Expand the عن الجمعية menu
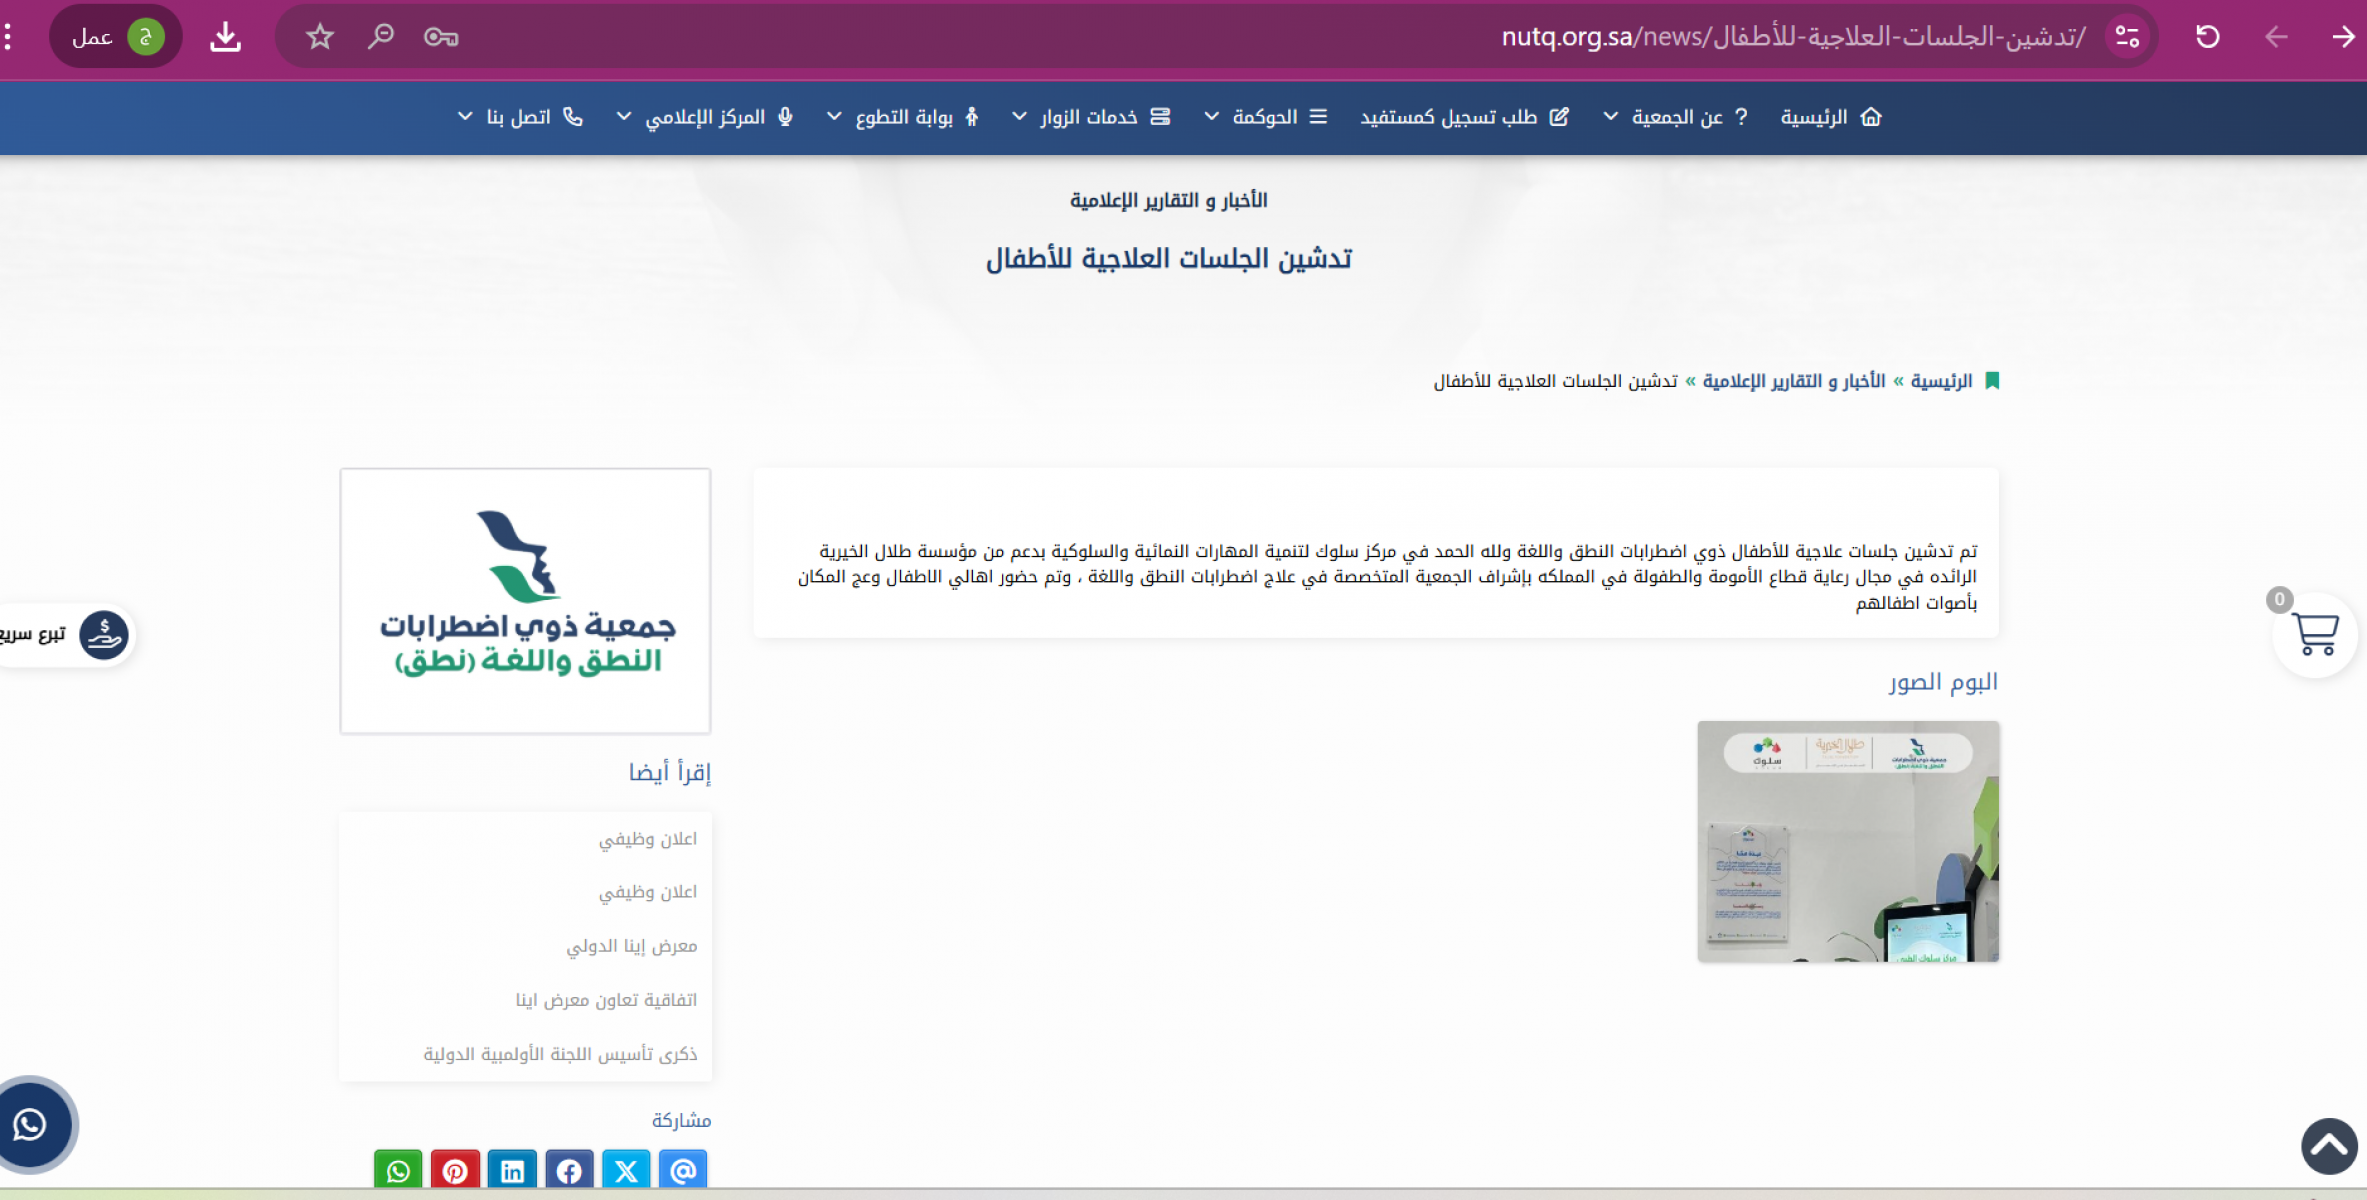The width and height of the screenshot is (2367, 1200). (1677, 117)
